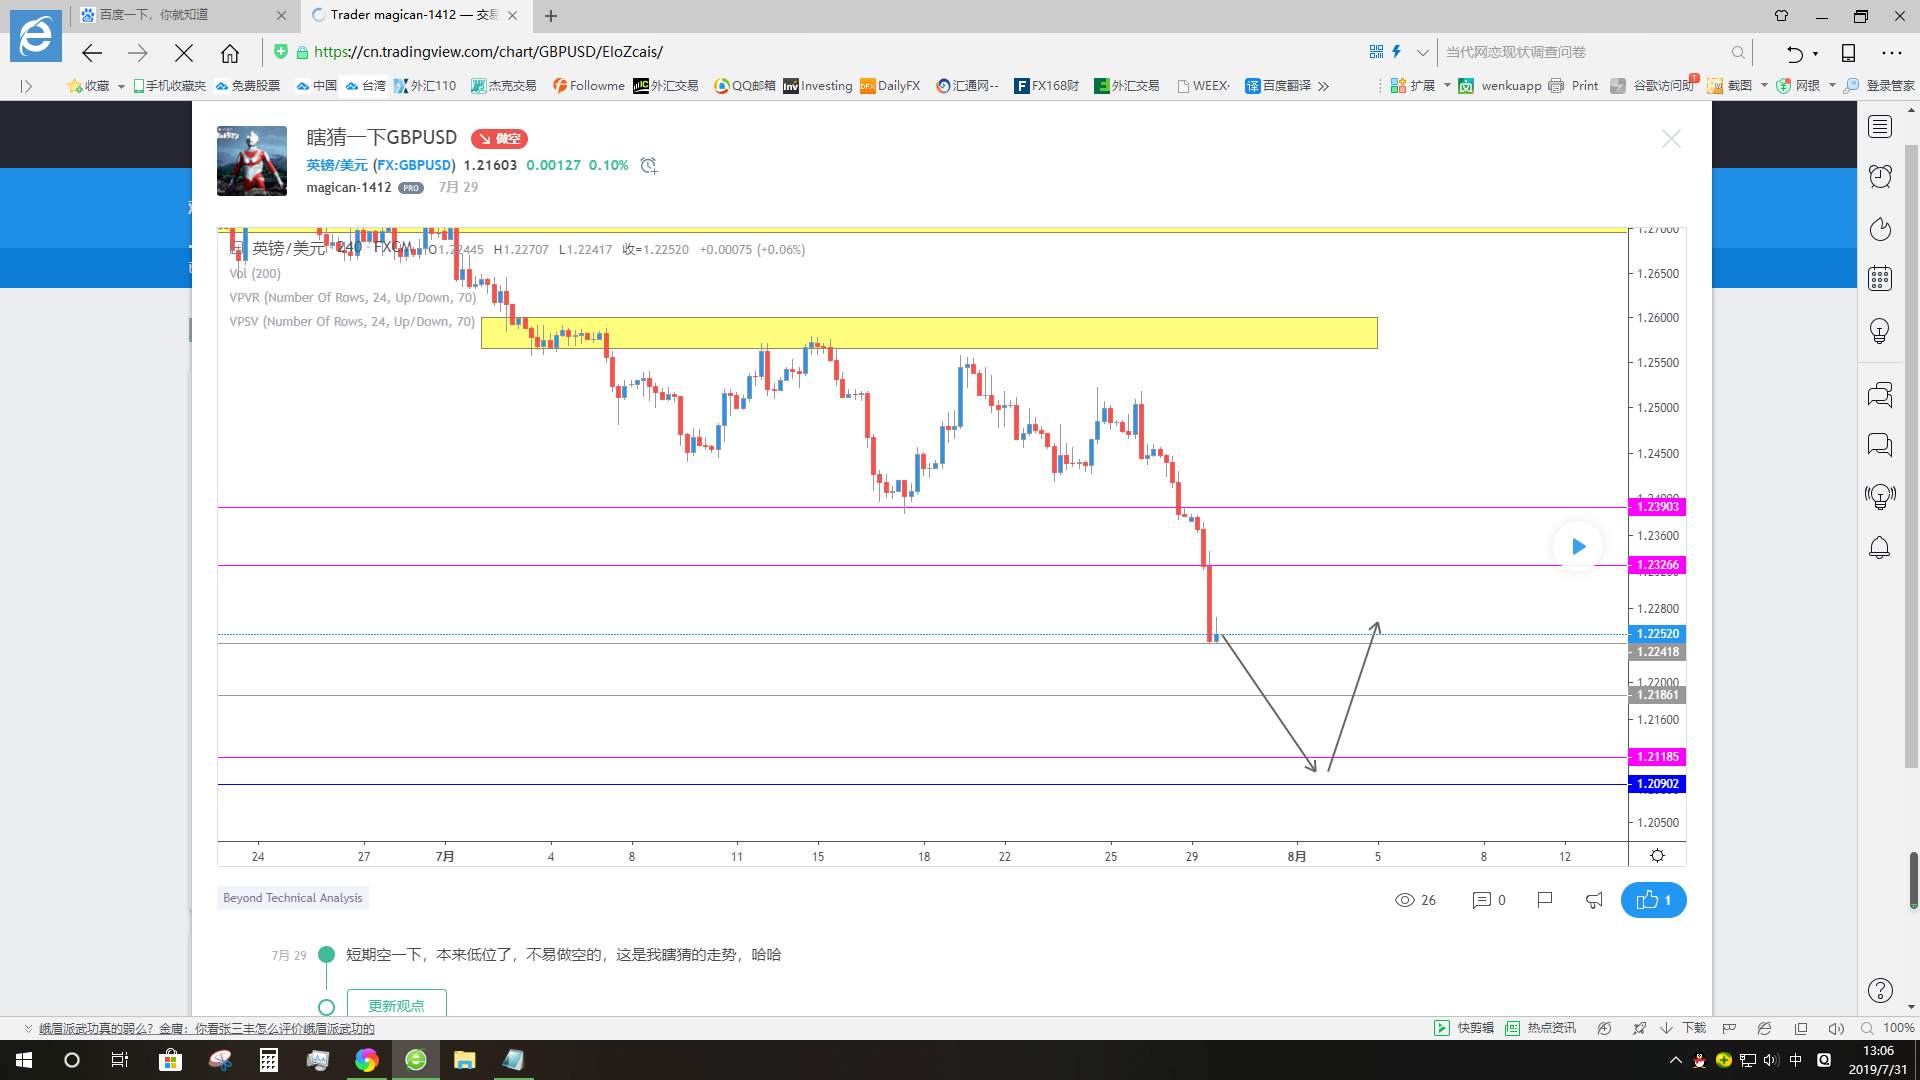1920x1080 pixels.
Task: Open the address bar dropdown arrow
Action: [x=1422, y=52]
